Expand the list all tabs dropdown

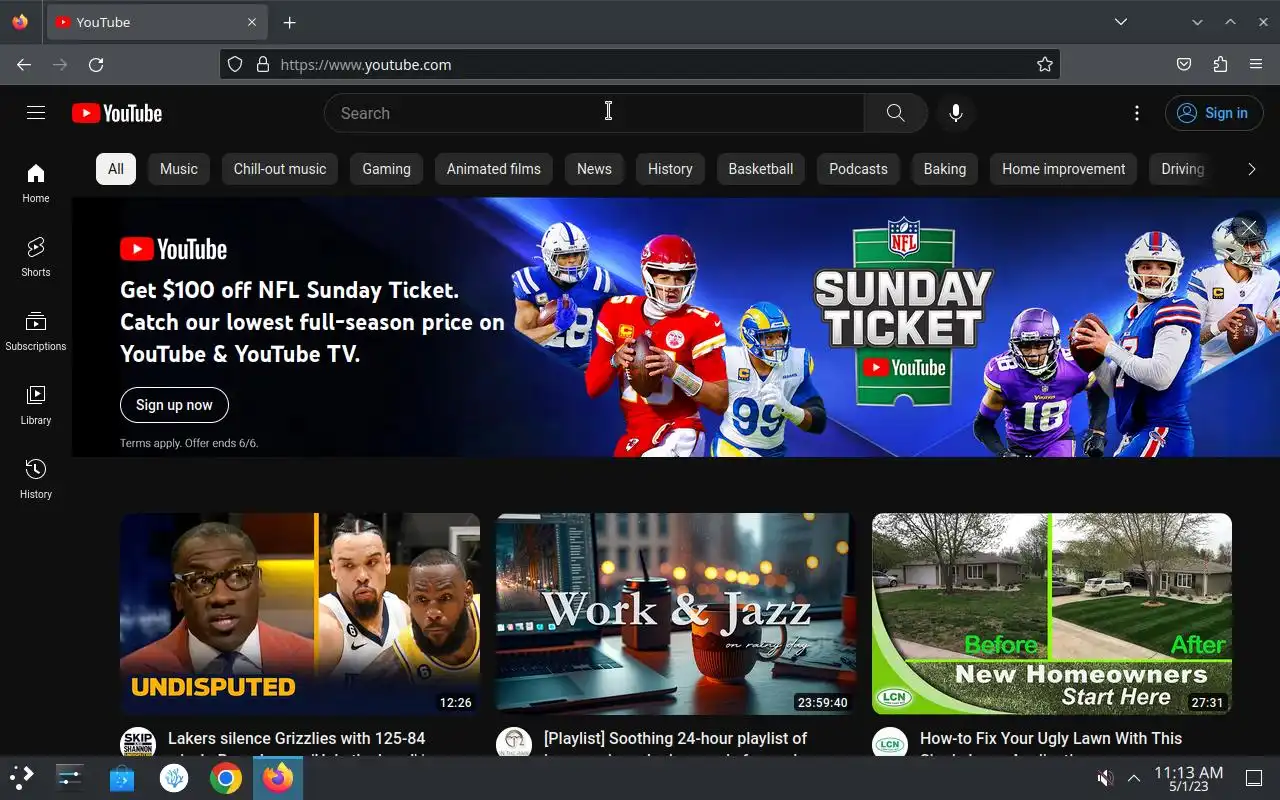[1121, 22]
